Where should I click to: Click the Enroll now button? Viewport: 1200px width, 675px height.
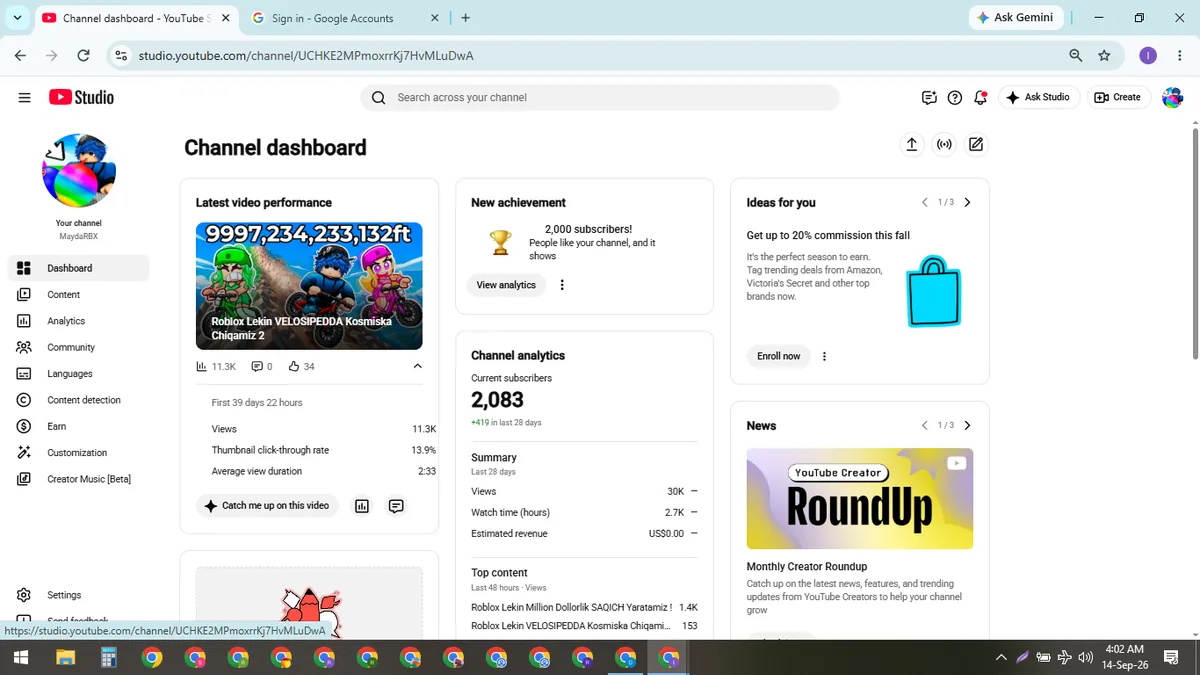pyautogui.click(x=778, y=356)
